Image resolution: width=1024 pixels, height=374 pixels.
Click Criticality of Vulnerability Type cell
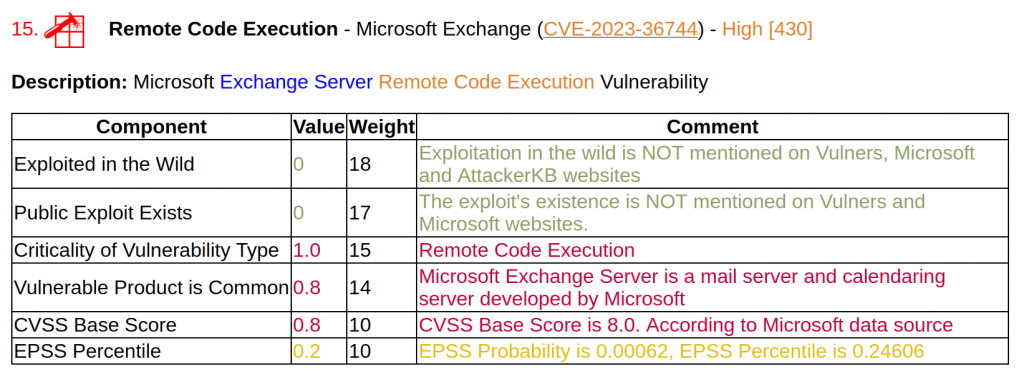tap(152, 250)
